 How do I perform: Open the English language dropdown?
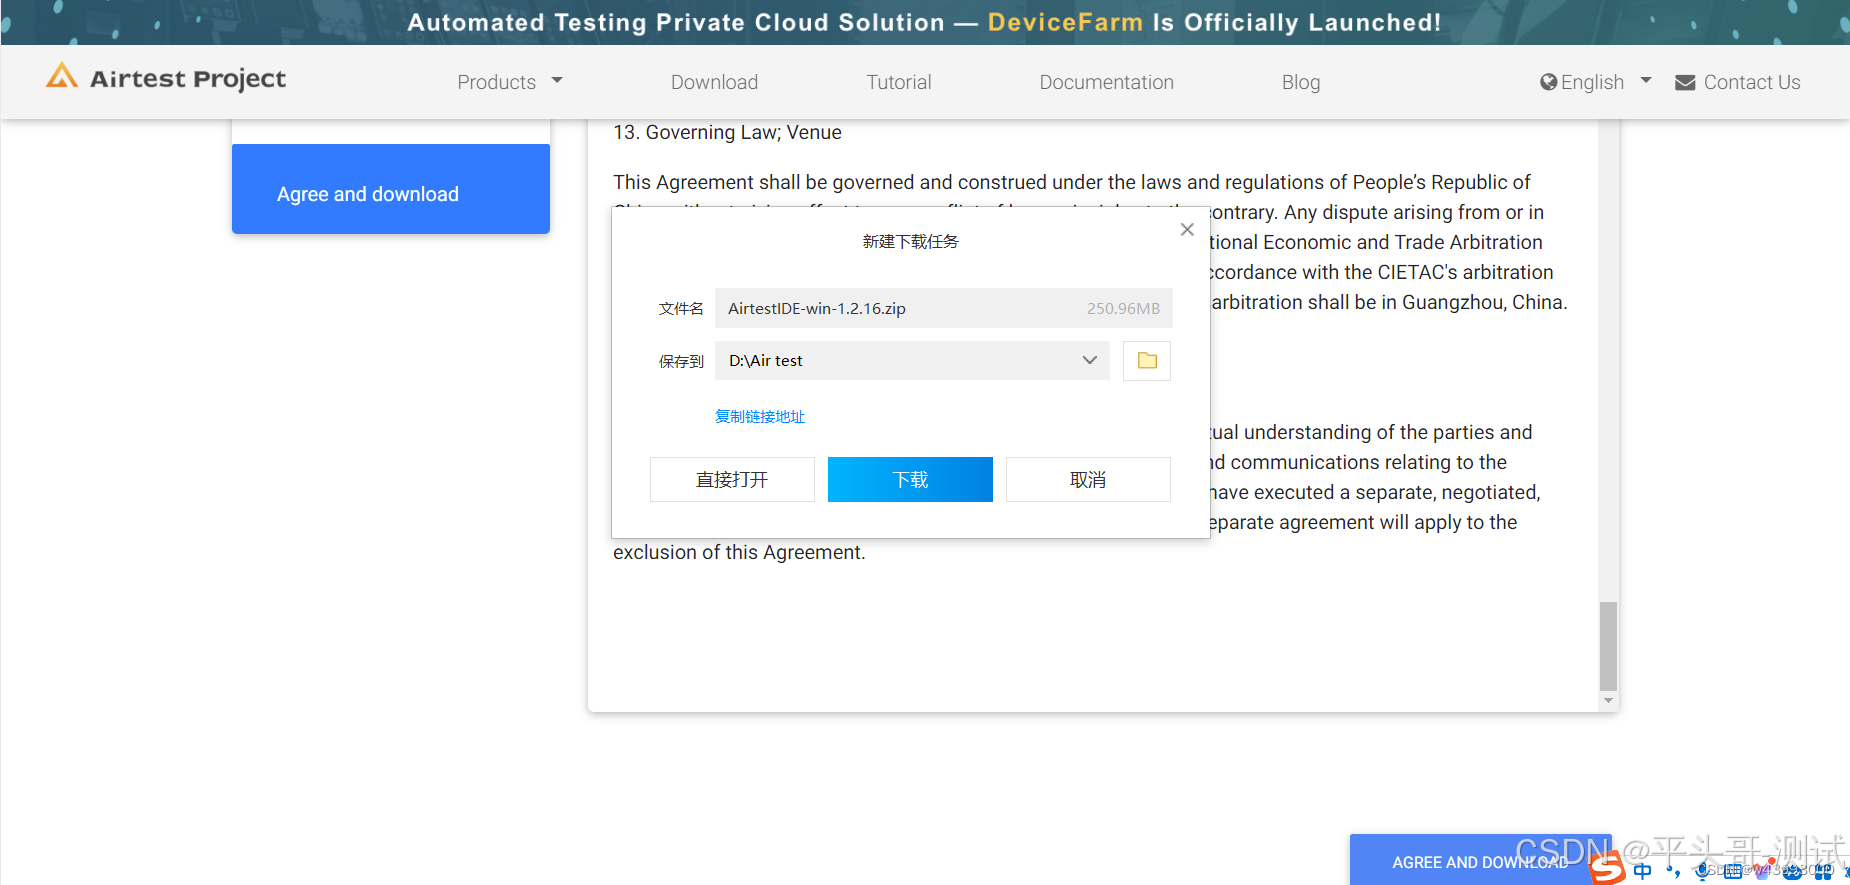point(1595,82)
